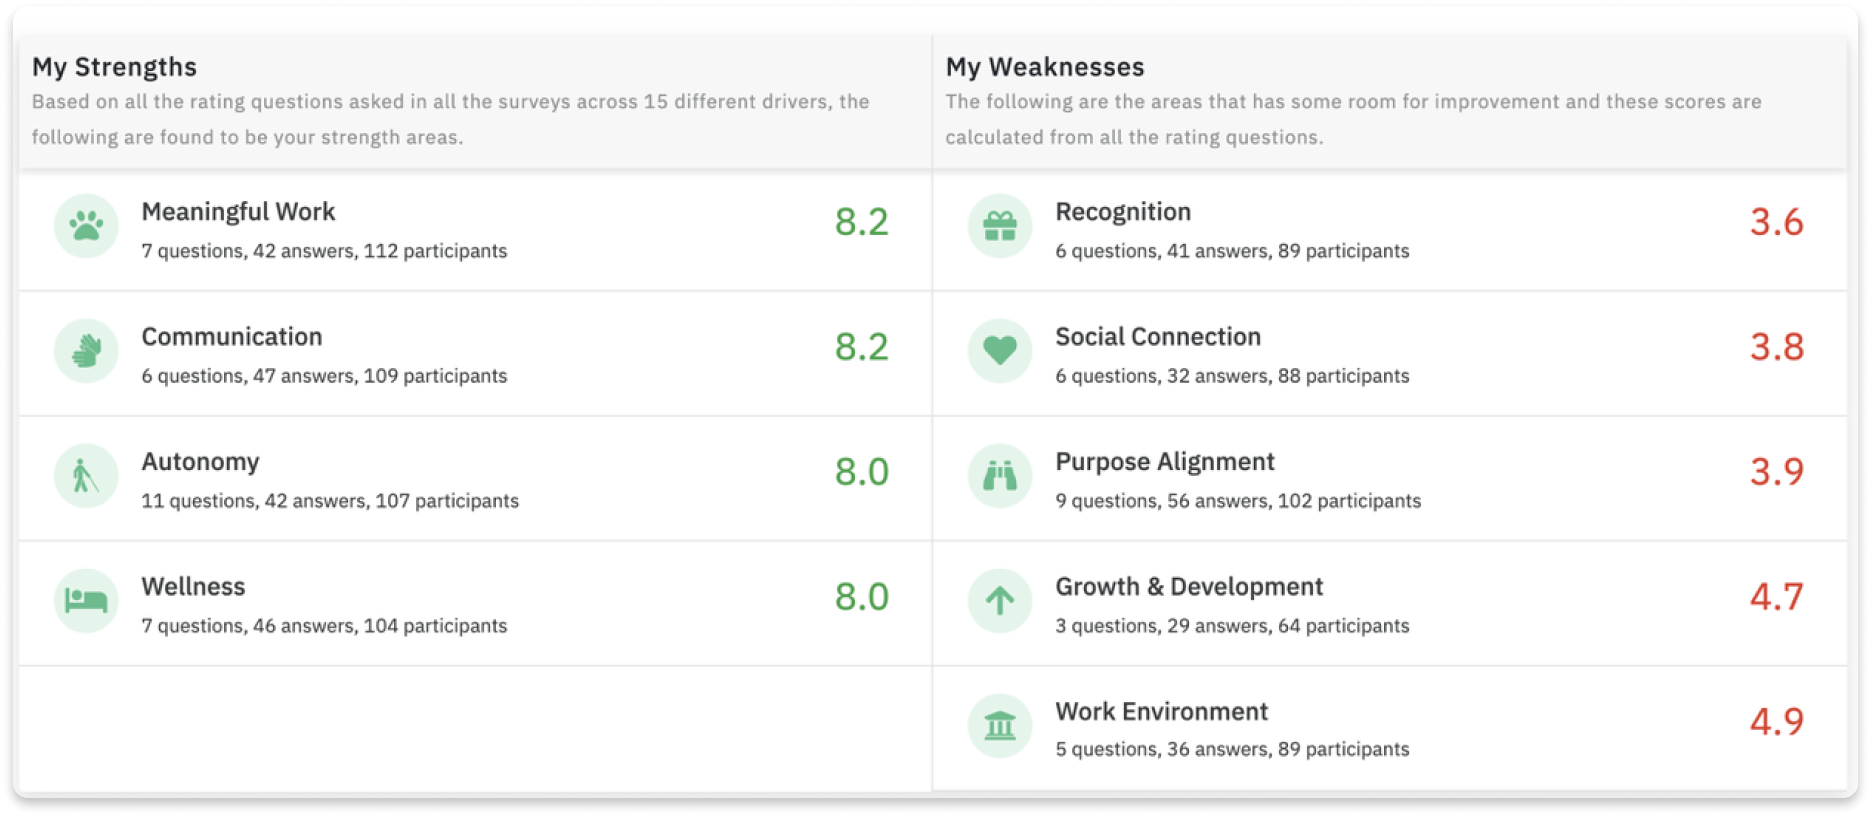Click the Purpose Alignment binoculars icon
The image size is (1870, 816).
coord(1000,476)
